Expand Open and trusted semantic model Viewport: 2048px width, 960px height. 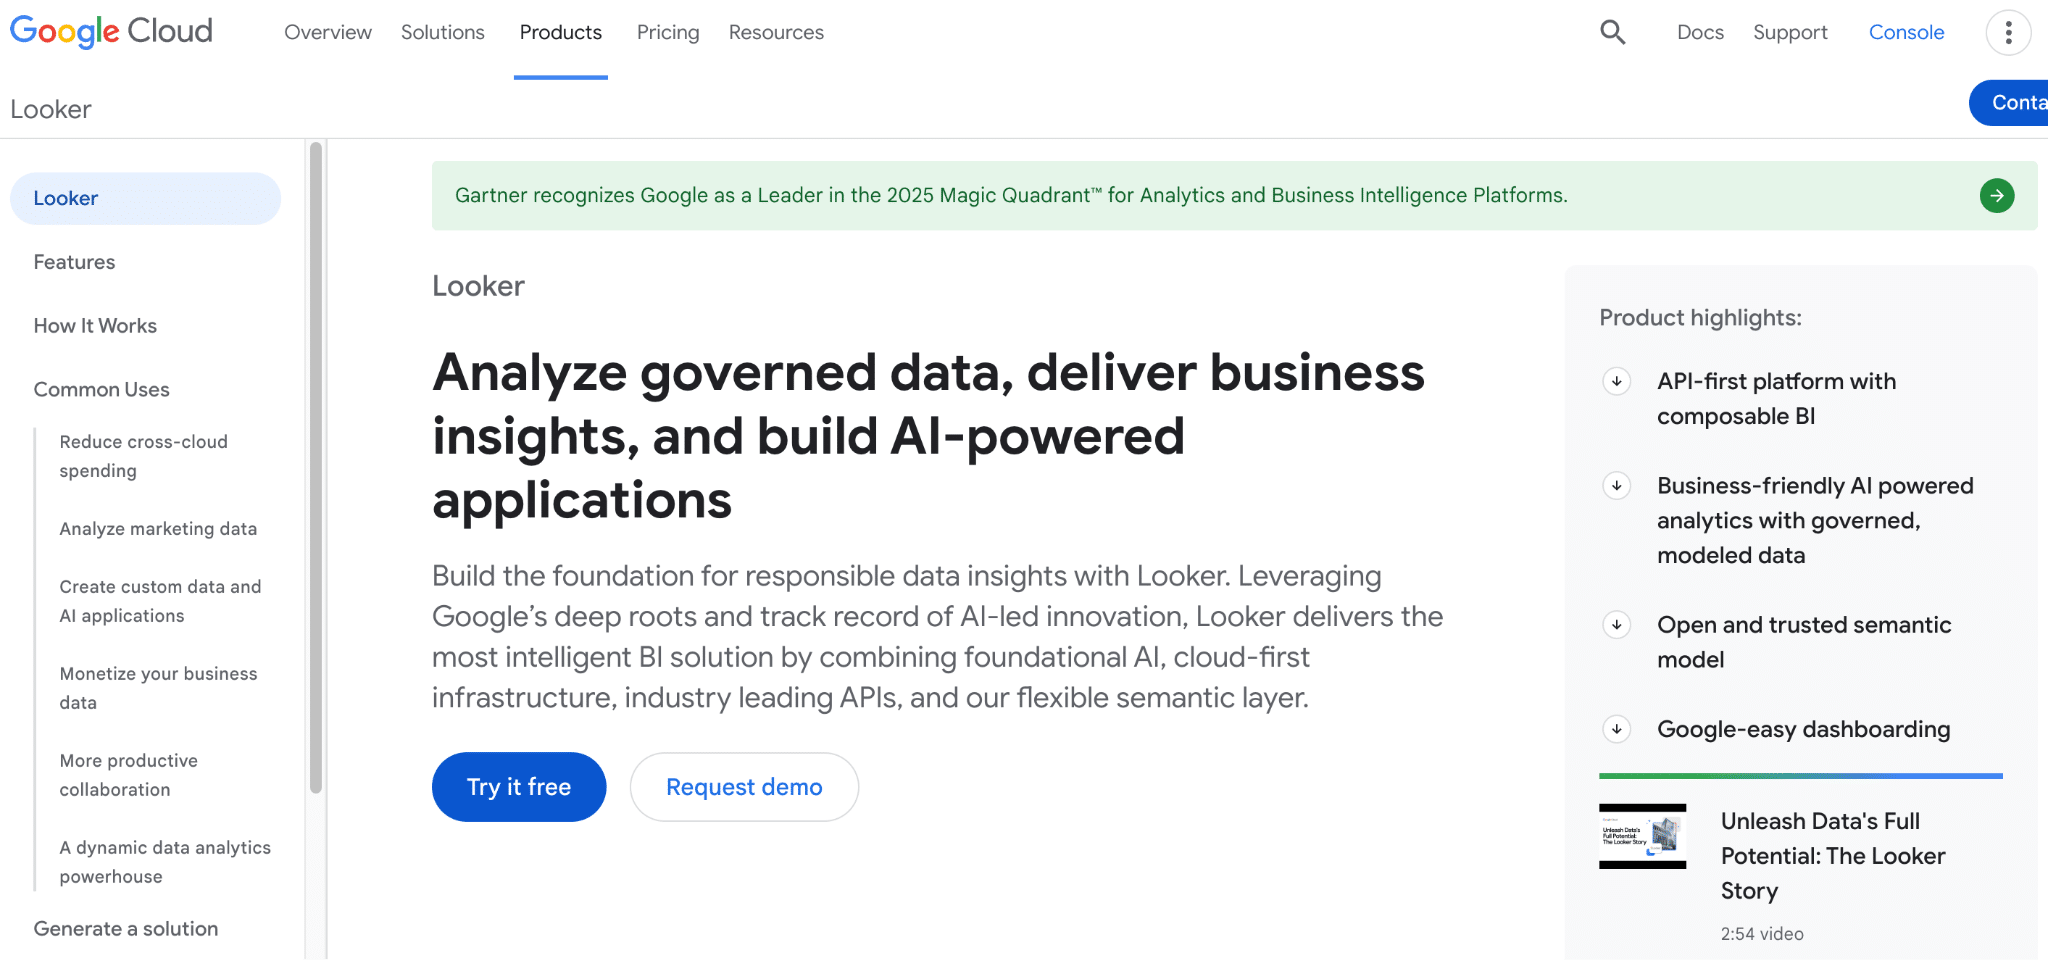tap(1616, 625)
